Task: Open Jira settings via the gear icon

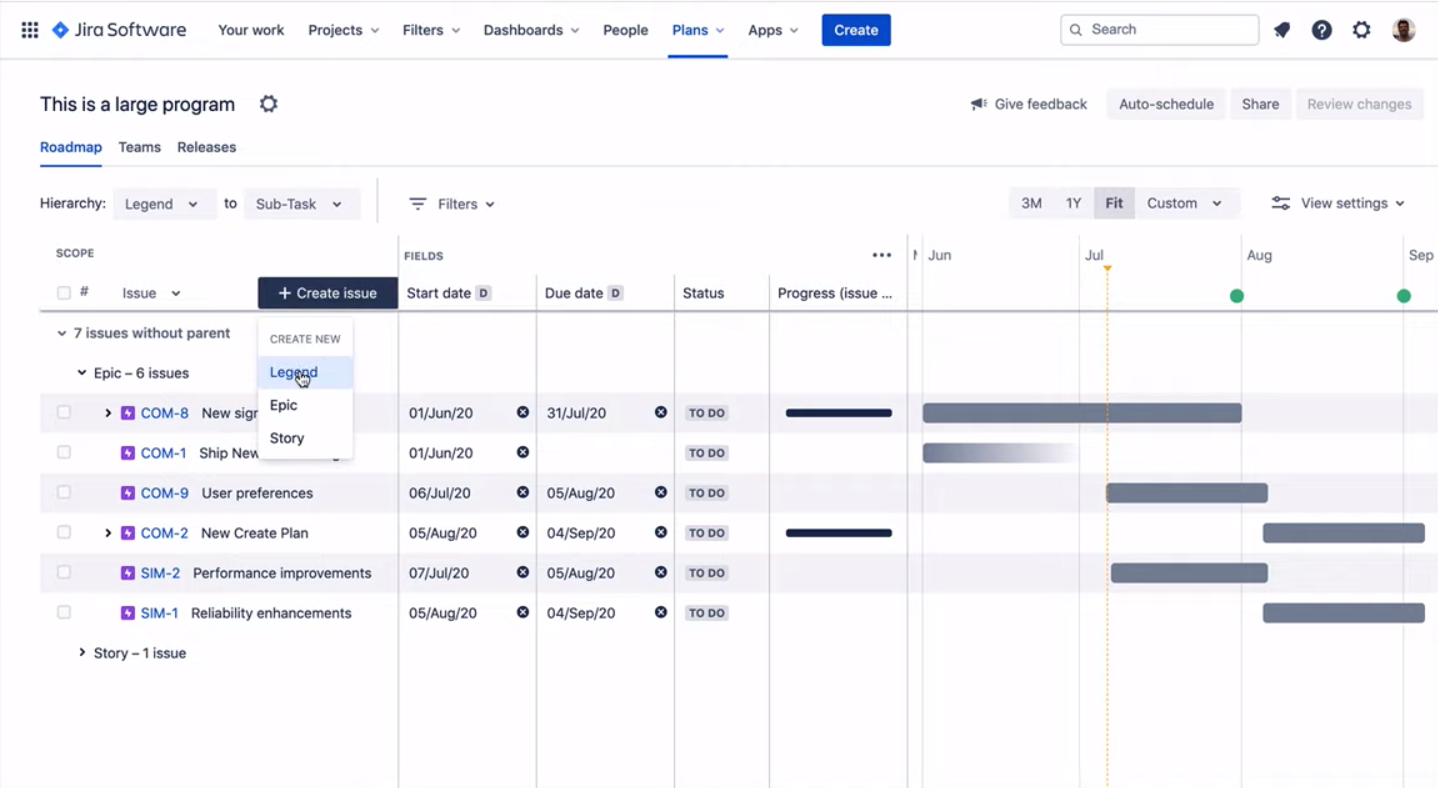Action: (x=1361, y=29)
